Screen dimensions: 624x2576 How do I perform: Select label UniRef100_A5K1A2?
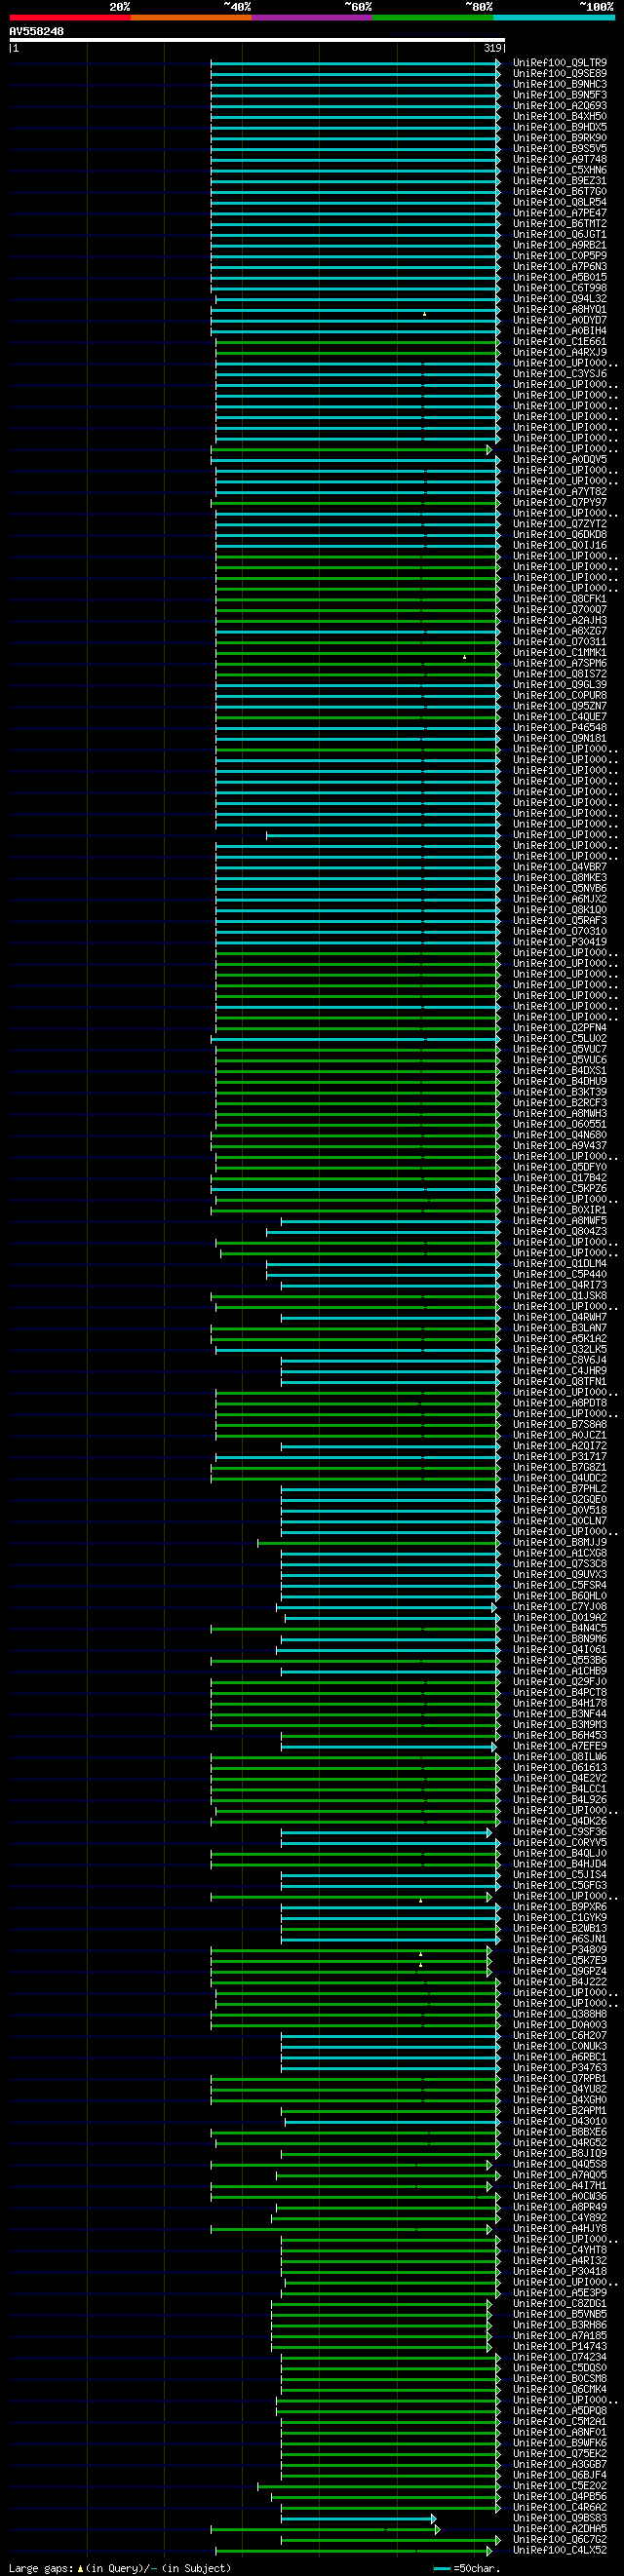click(x=559, y=1339)
